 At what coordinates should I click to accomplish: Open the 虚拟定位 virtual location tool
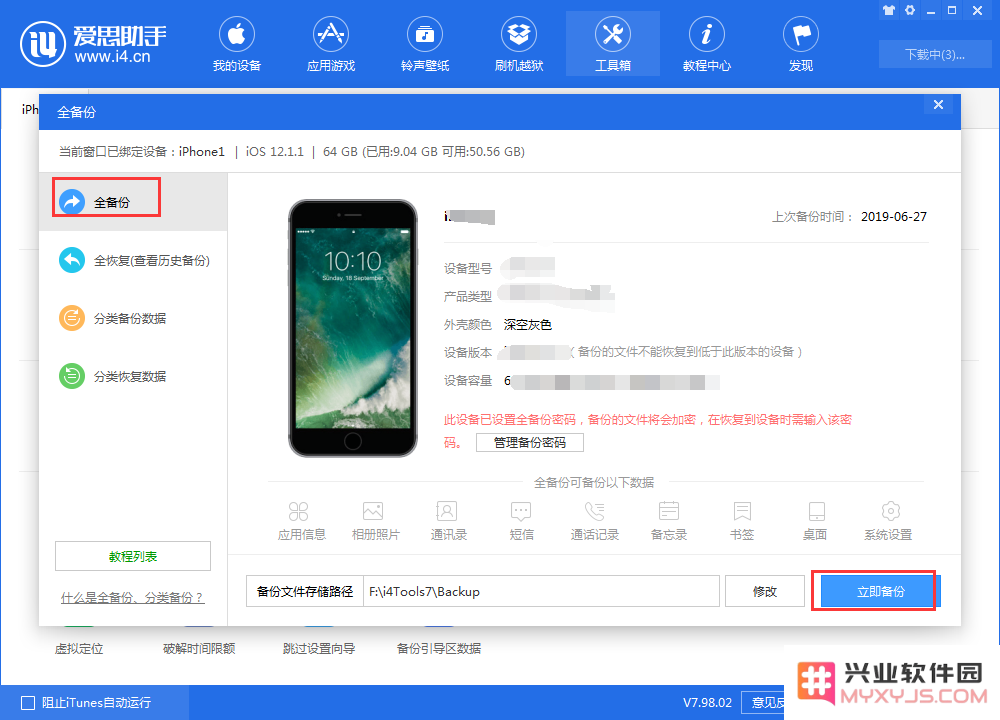coord(79,649)
